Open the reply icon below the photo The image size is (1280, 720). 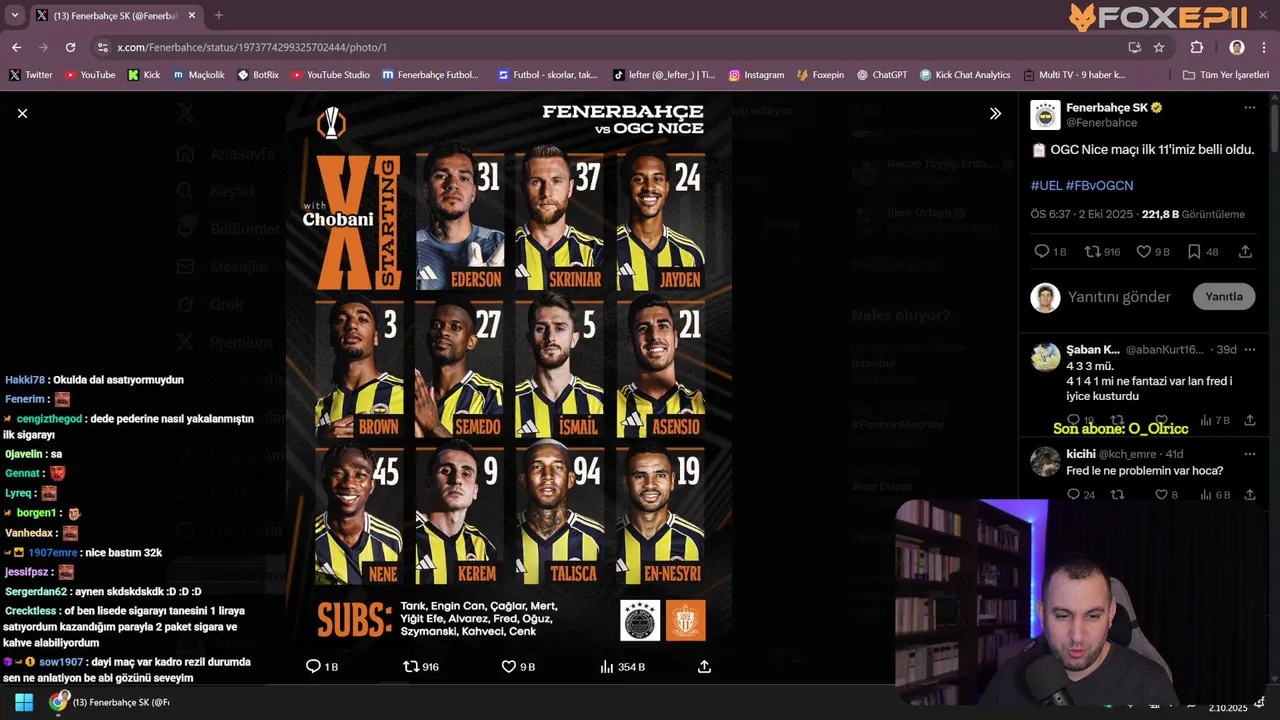(313, 666)
